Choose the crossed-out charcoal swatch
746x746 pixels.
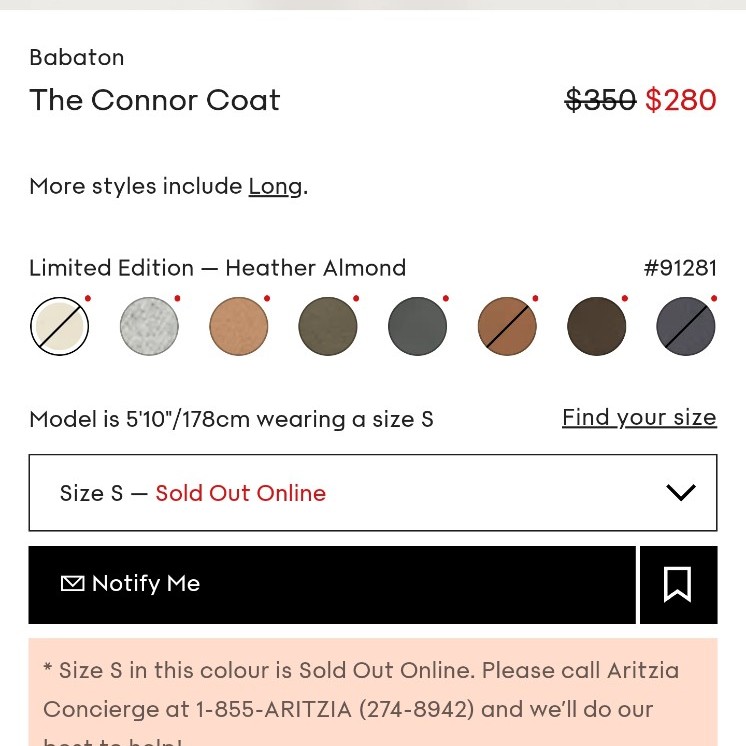(x=686, y=327)
